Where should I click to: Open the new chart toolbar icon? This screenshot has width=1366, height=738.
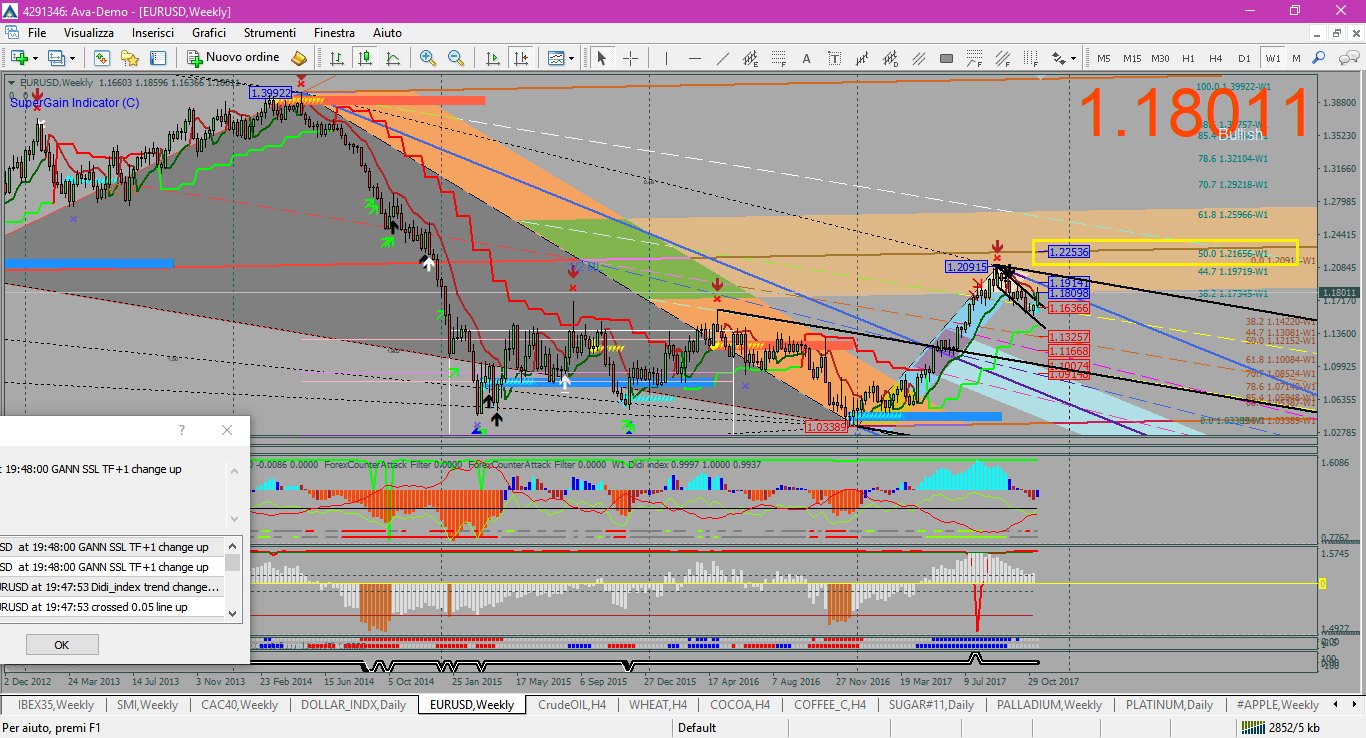pos(18,58)
